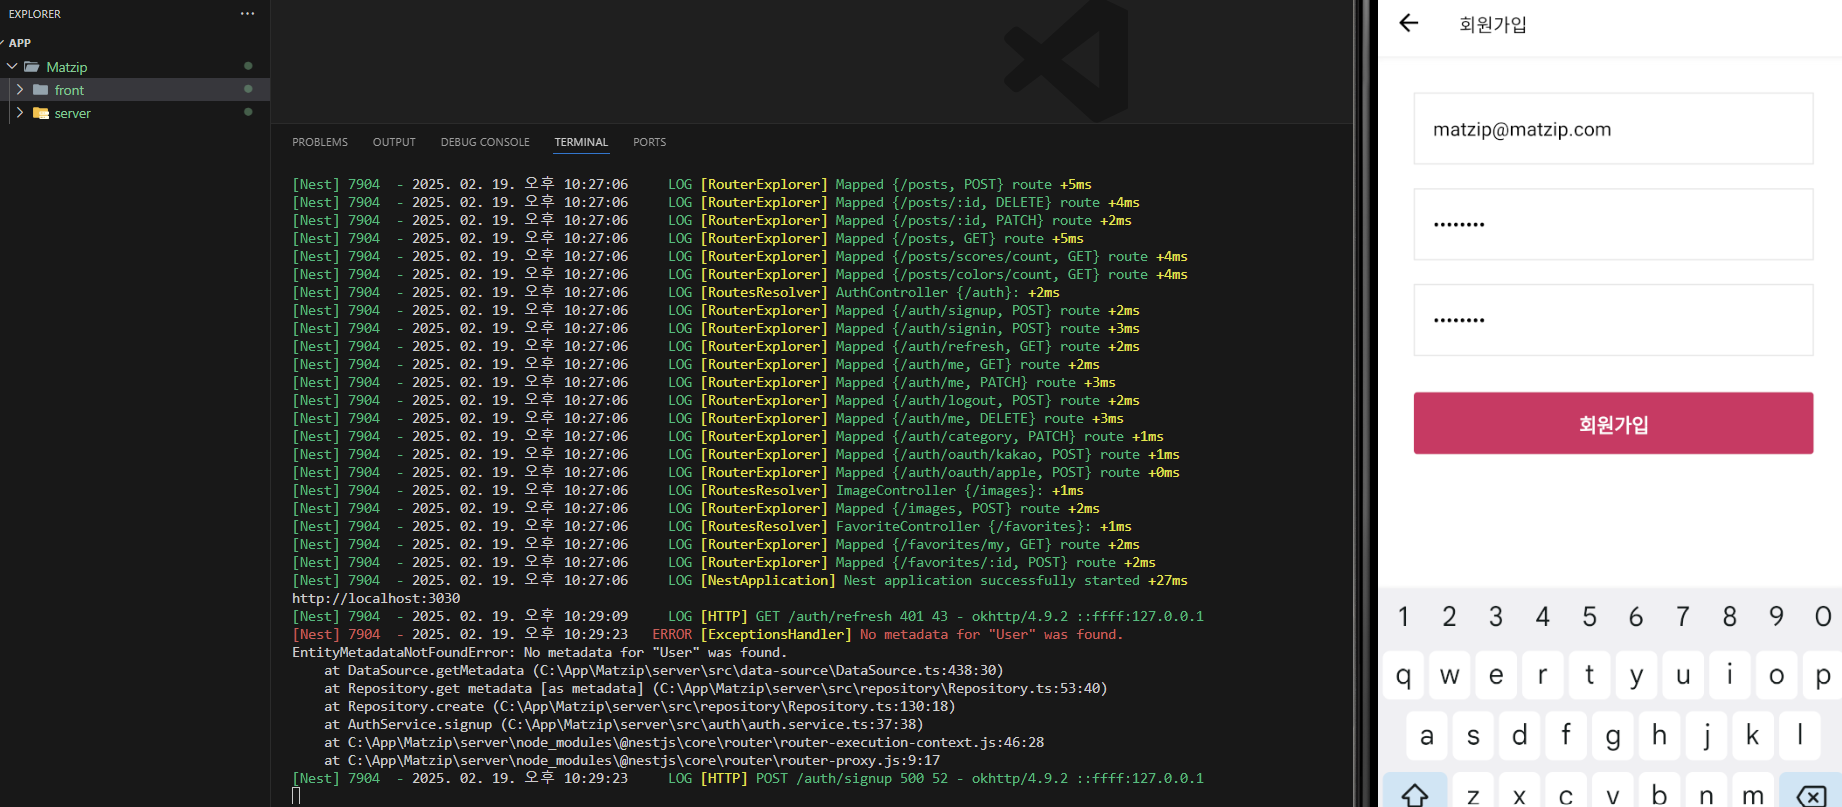Click the 'AuthController {/auth}' log text
The width and height of the screenshot is (1842, 807).
[928, 292]
